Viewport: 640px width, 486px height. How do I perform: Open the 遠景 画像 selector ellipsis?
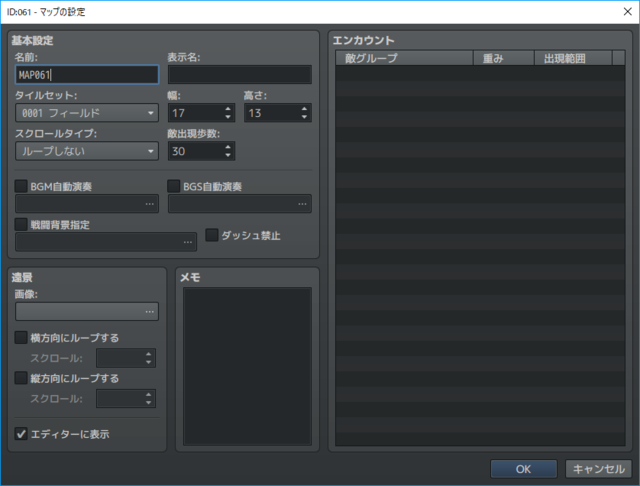(149, 312)
